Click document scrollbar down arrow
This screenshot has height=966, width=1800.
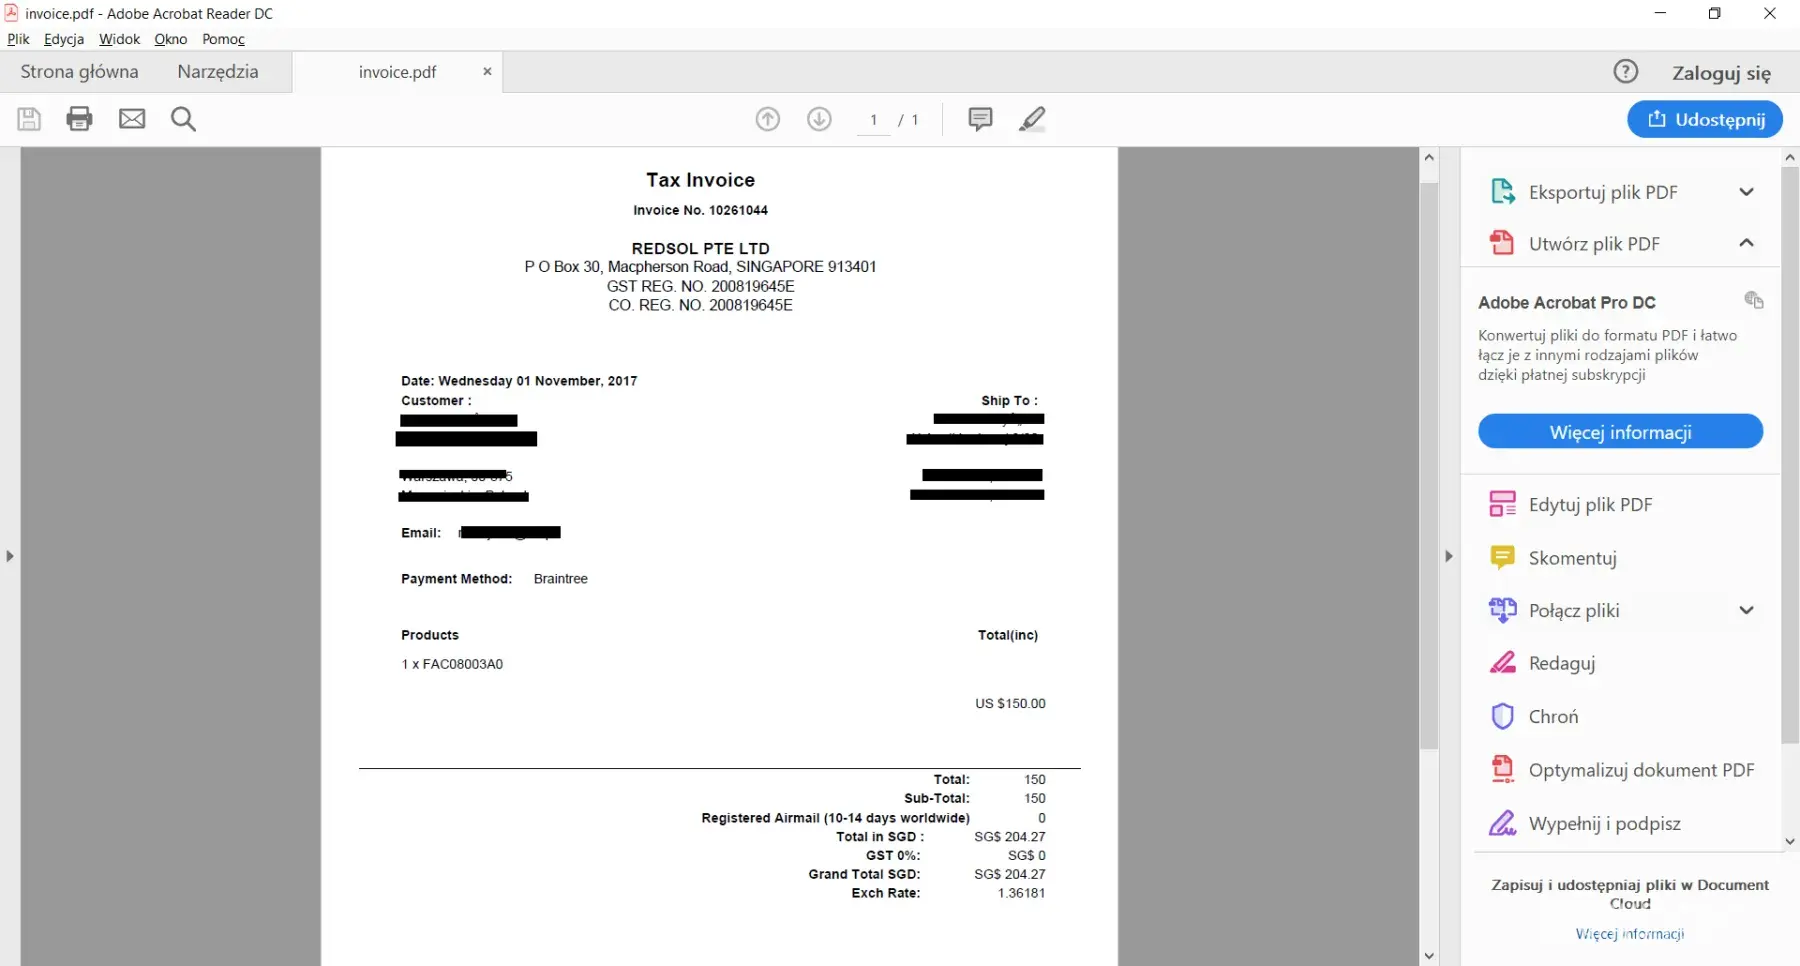[1429, 955]
